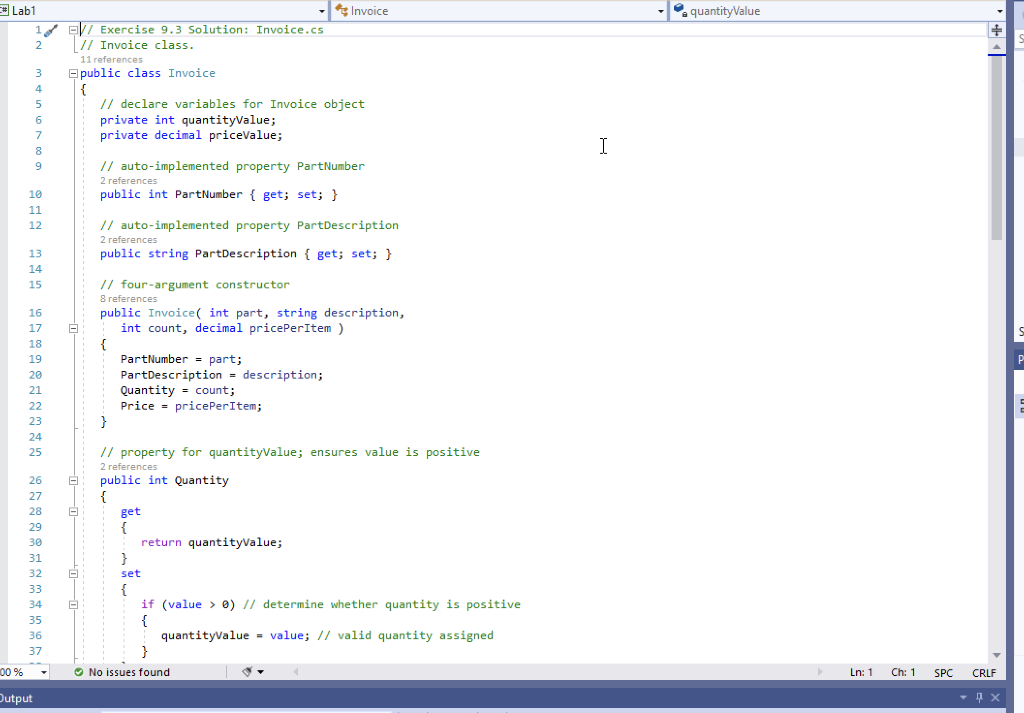Click the horizontal scrollbar left arrow

(296, 672)
